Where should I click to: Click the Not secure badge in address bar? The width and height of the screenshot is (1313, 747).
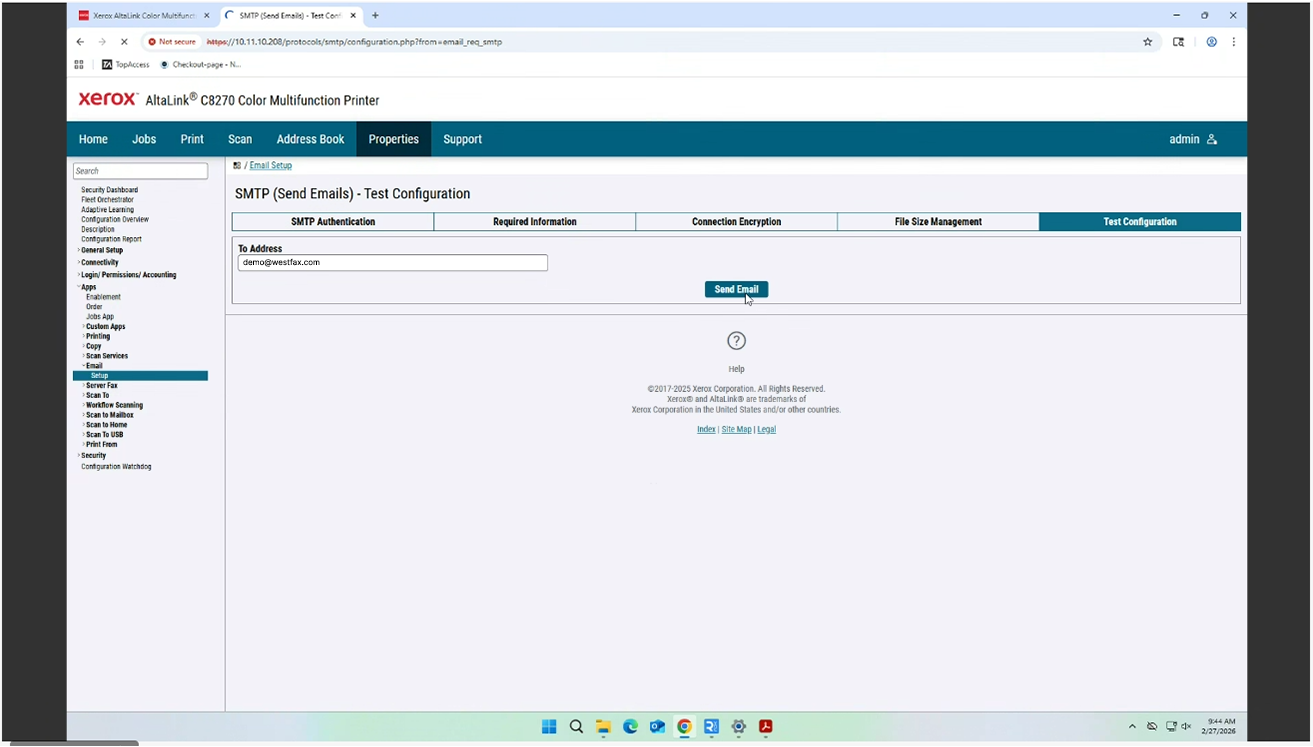(172, 42)
